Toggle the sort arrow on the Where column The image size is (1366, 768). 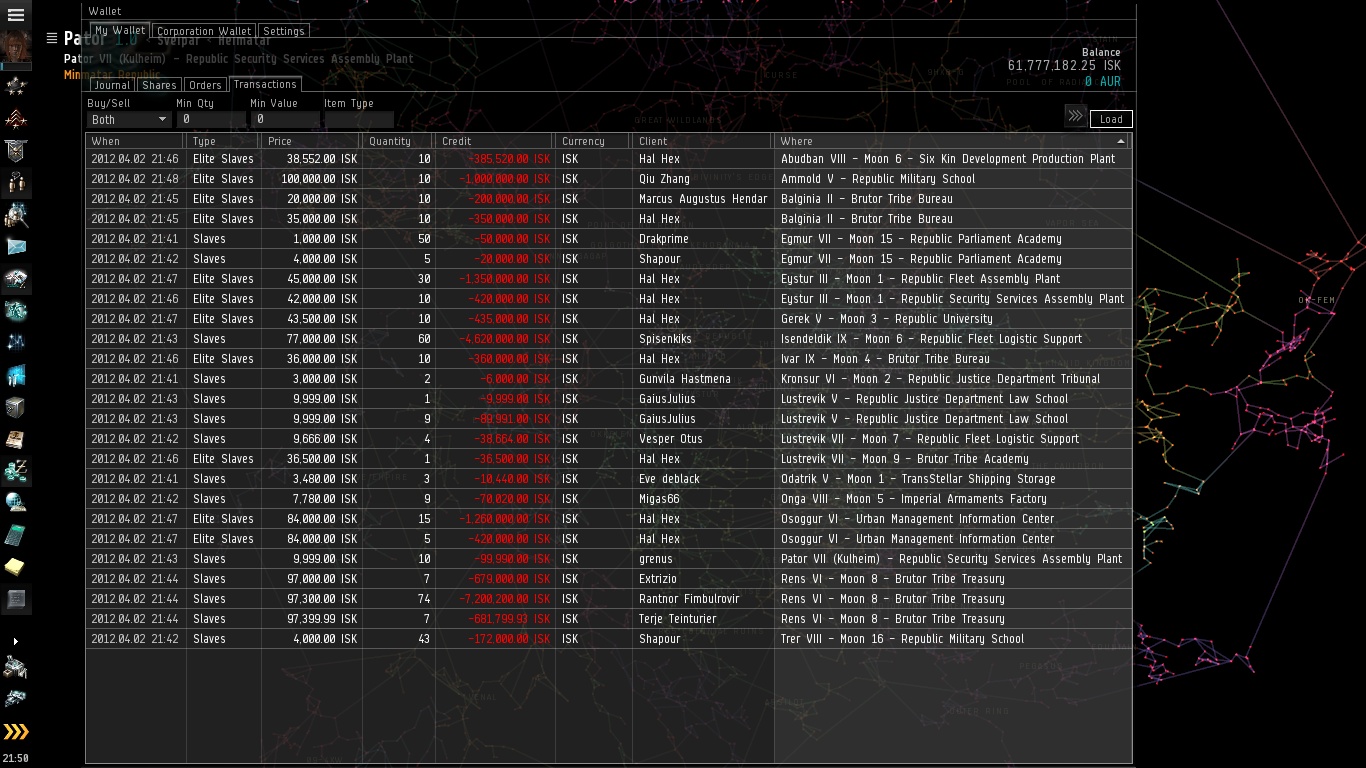click(x=1121, y=141)
